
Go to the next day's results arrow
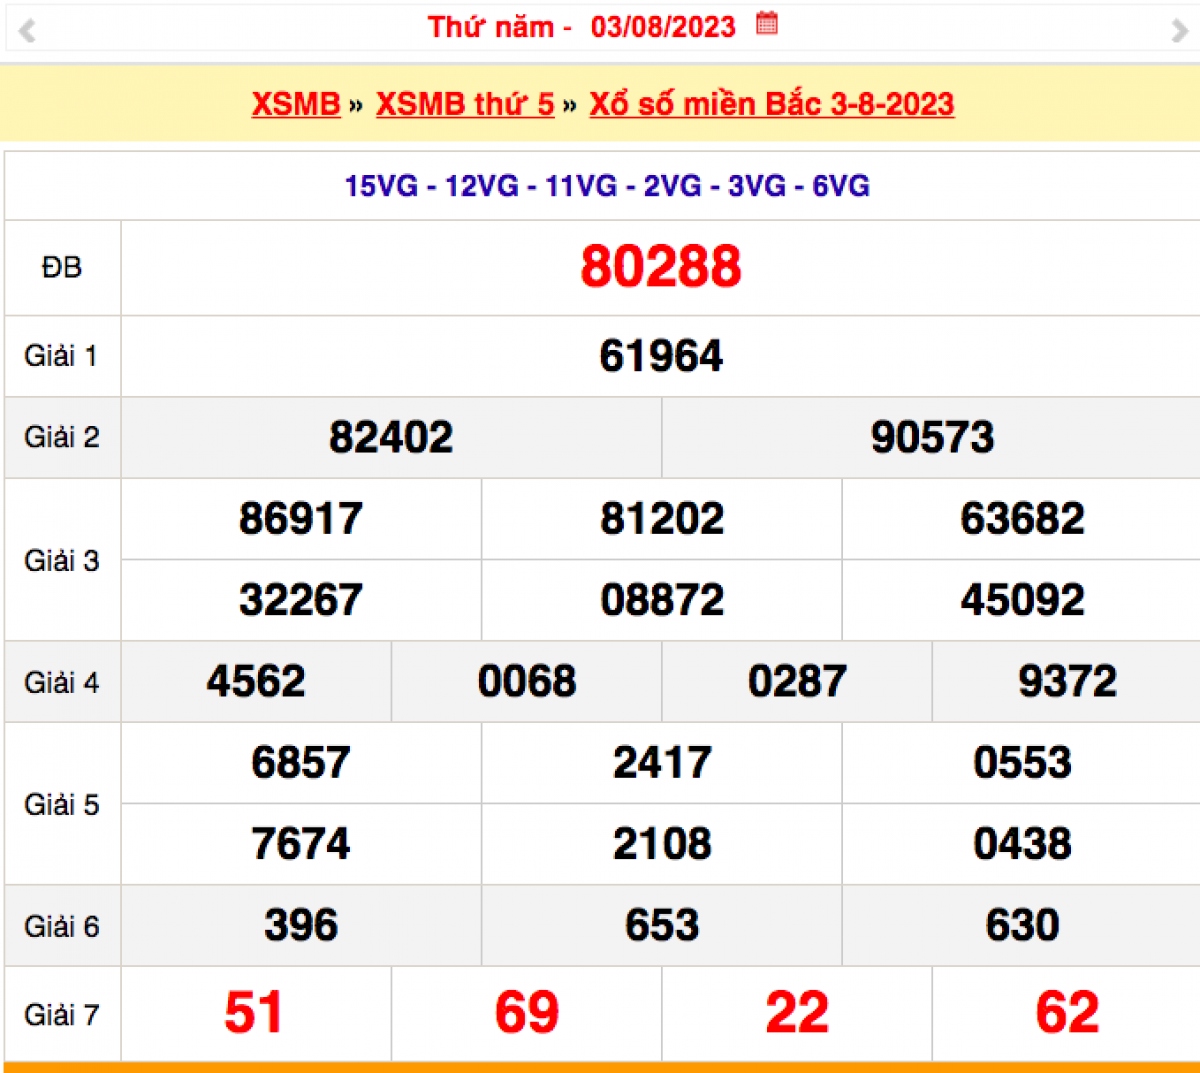click(x=1179, y=31)
